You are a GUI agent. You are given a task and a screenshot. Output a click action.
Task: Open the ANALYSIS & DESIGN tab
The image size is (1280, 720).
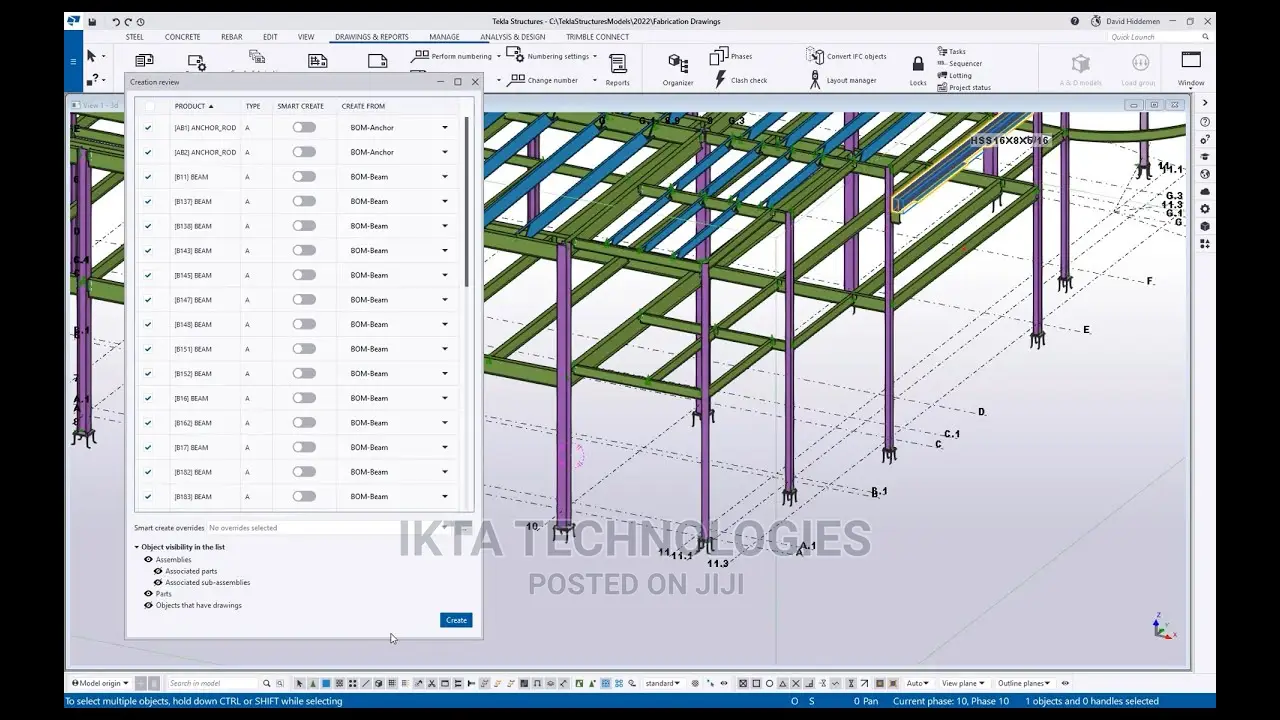pos(513,37)
